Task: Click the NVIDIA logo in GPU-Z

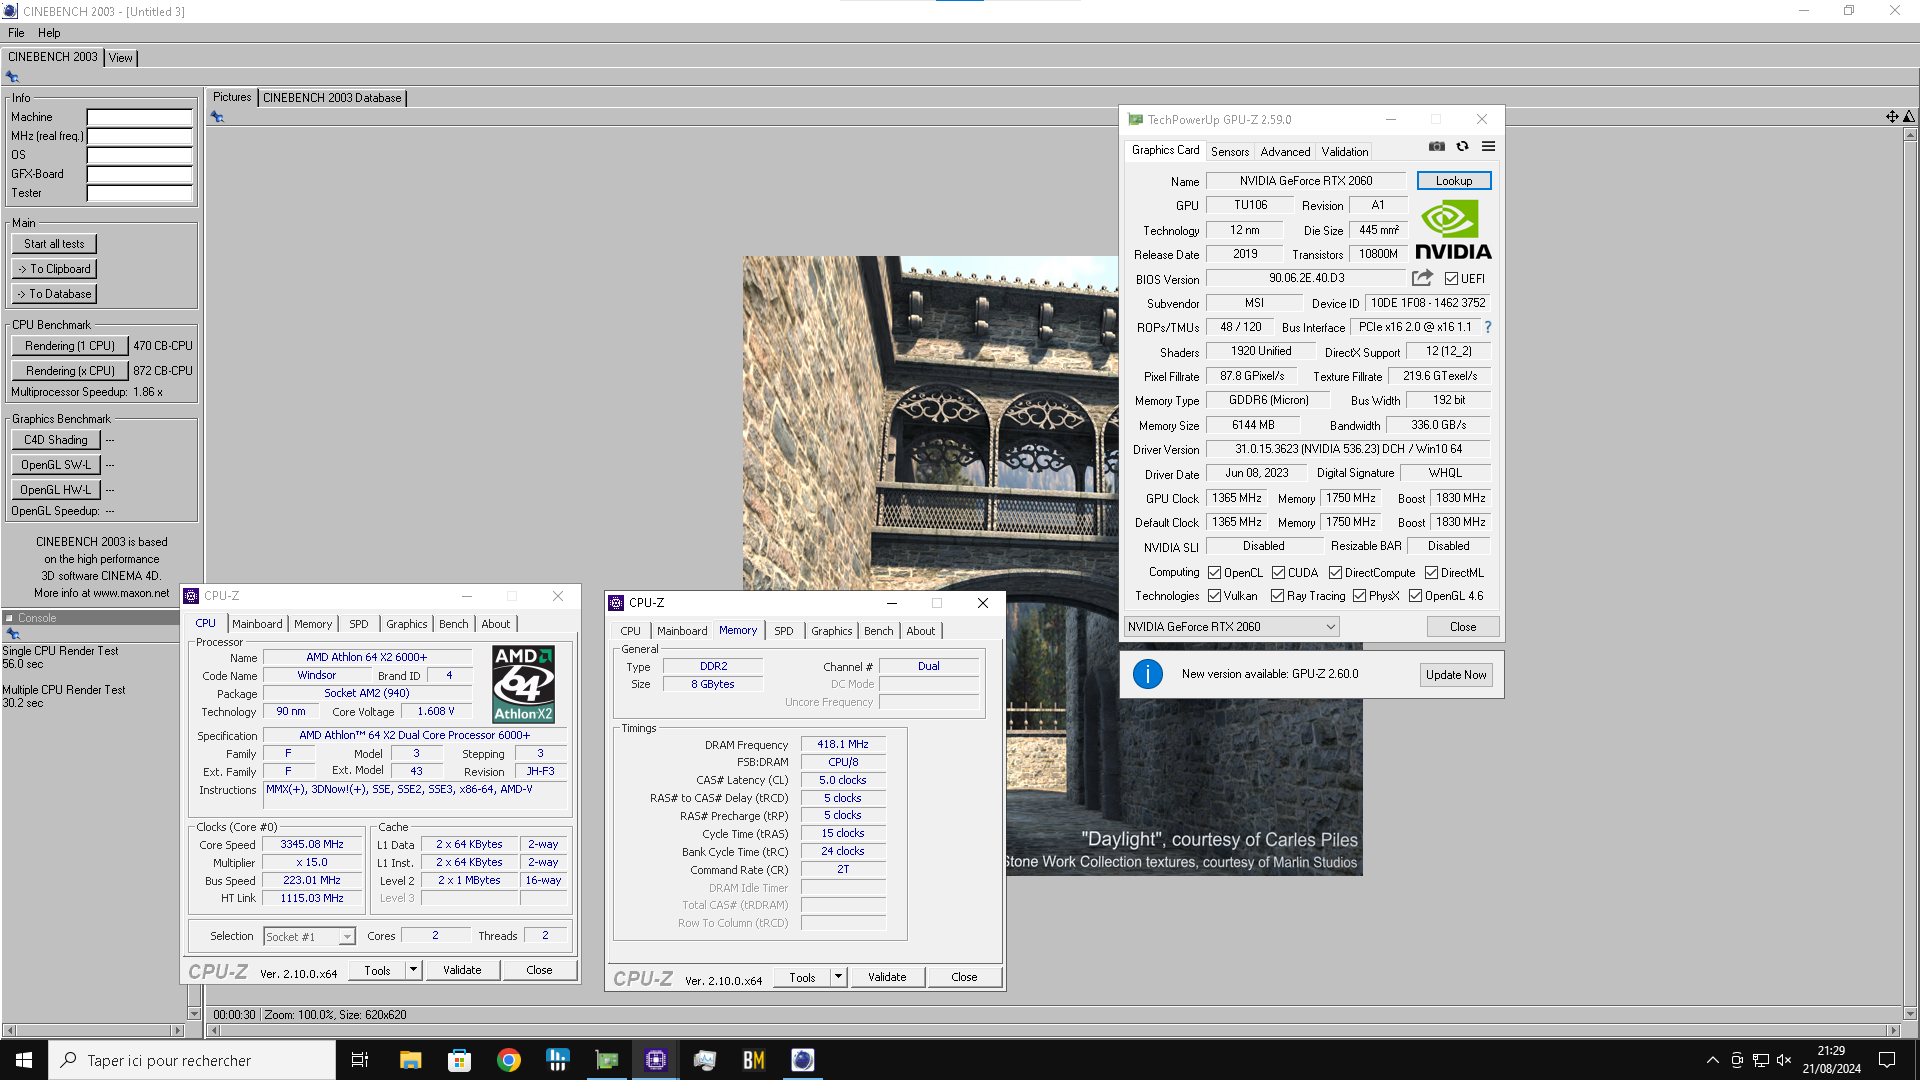Action: (1453, 230)
